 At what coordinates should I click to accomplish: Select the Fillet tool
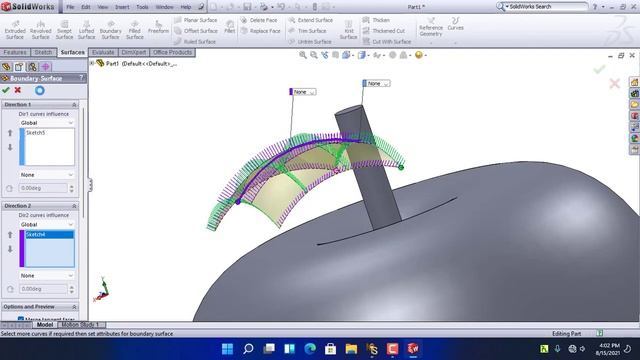click(230, 27)
